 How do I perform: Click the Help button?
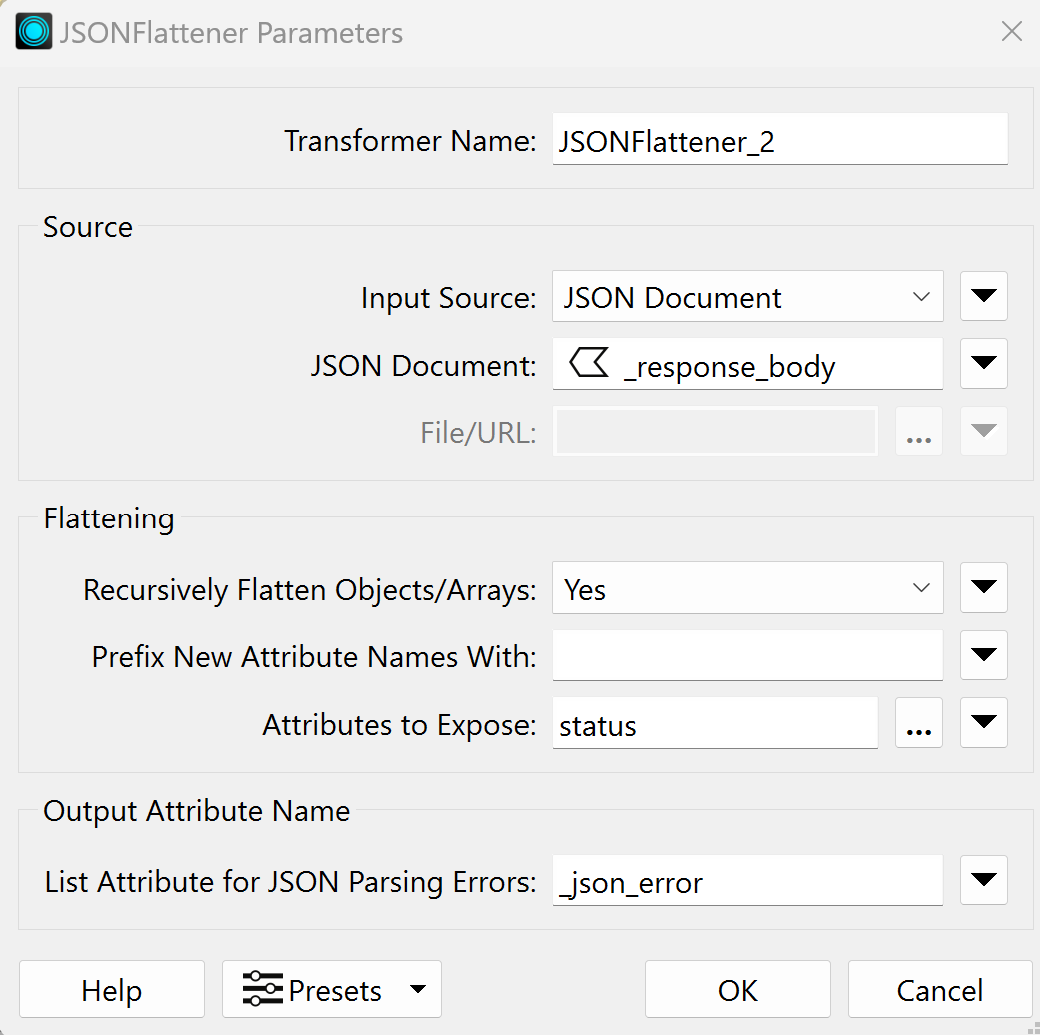click(x=111, y=990)
